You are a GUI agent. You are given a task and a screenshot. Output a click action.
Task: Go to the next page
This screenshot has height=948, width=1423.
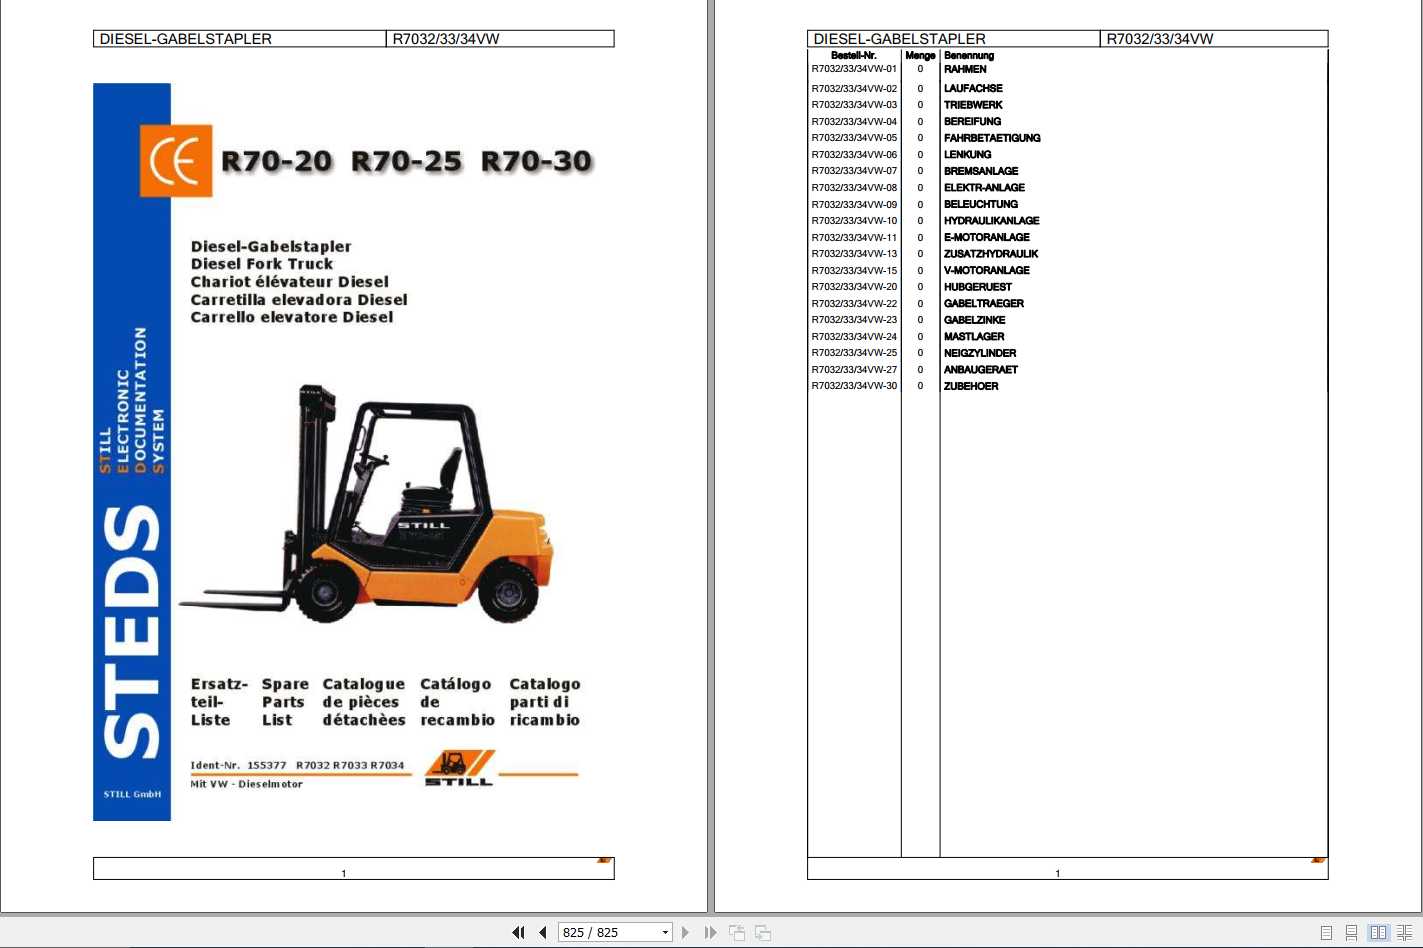coord(685,932)
